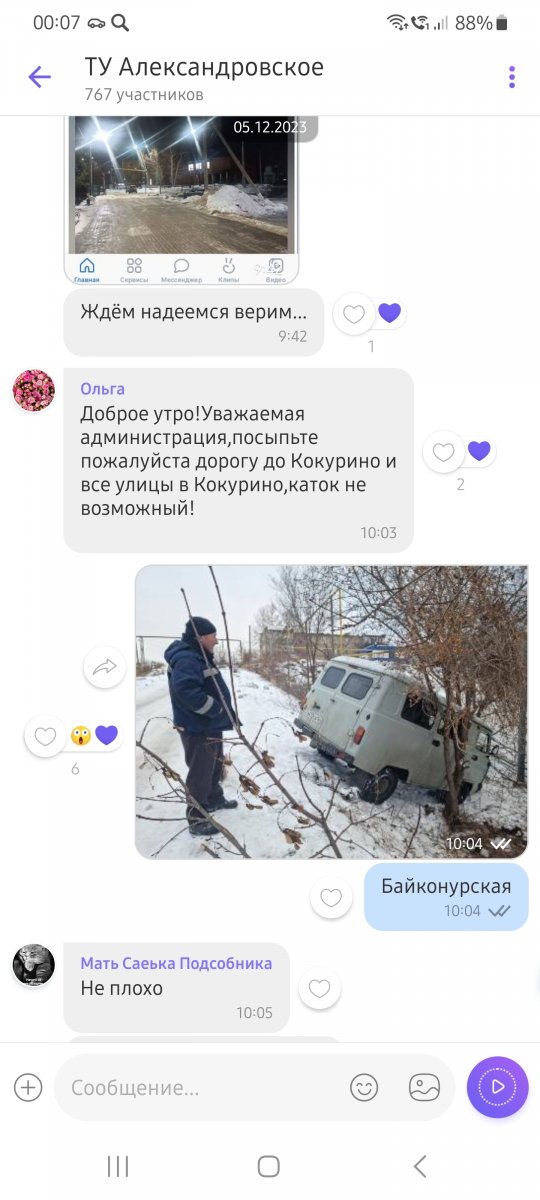Tap the forward arrow beside the van photo
Image resolution: width=540 pixels, height=1200 pixels.
click(104, 668)
